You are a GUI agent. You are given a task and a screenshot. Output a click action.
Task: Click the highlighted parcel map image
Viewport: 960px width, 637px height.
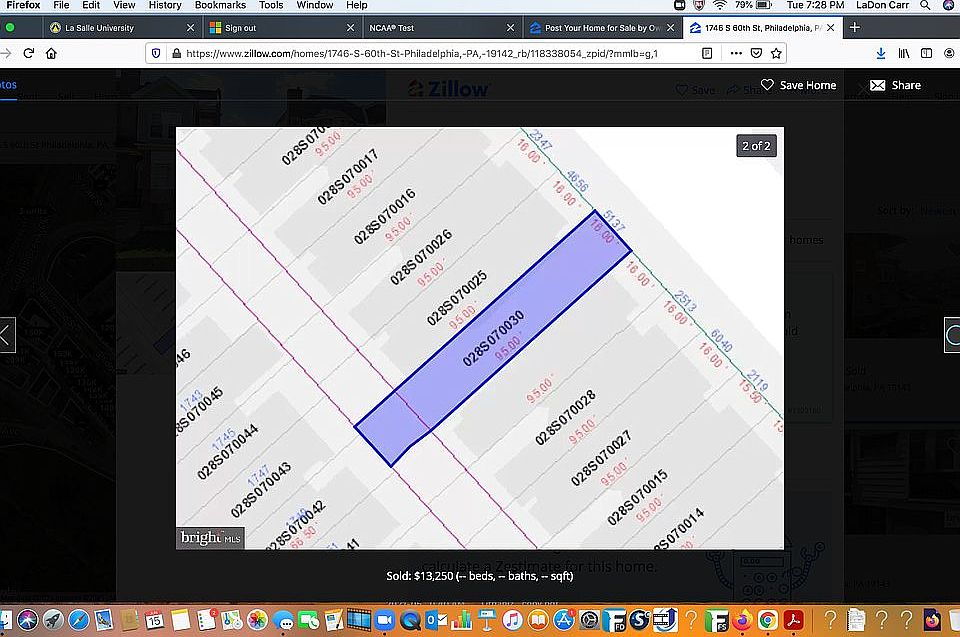click(479, 338)
